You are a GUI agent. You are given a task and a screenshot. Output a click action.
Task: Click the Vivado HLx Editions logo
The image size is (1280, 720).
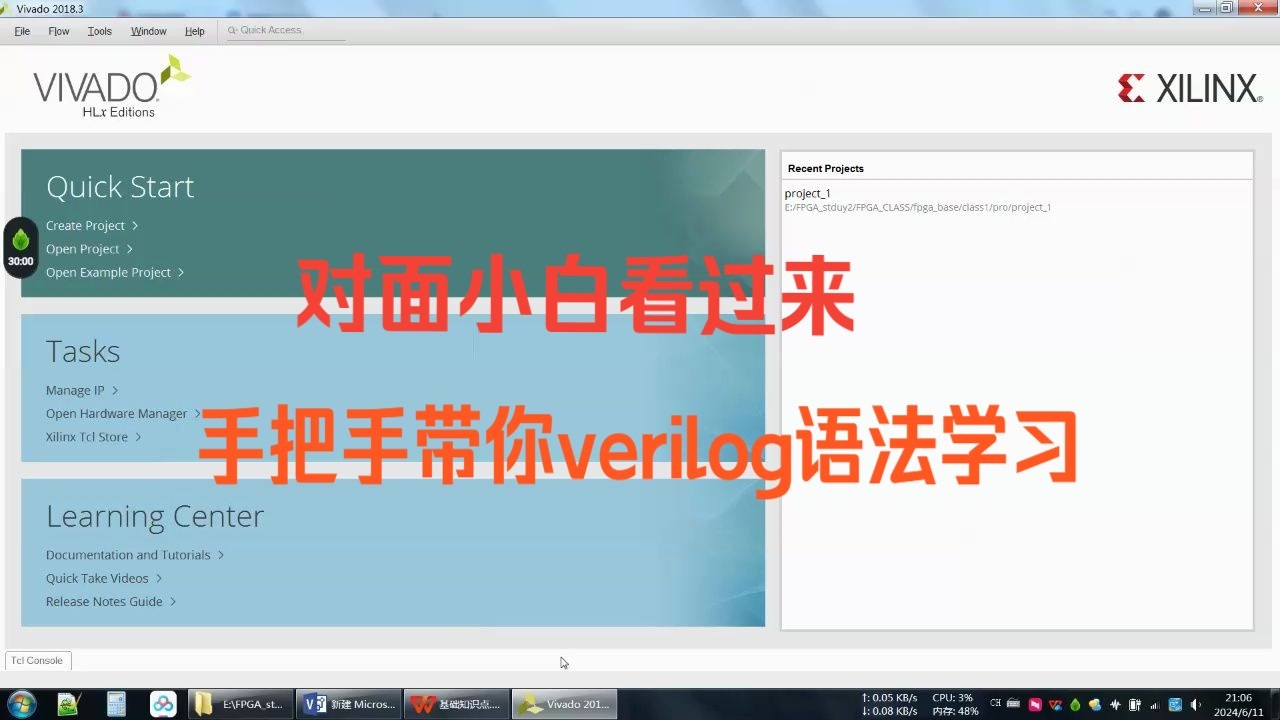point(111,87)
